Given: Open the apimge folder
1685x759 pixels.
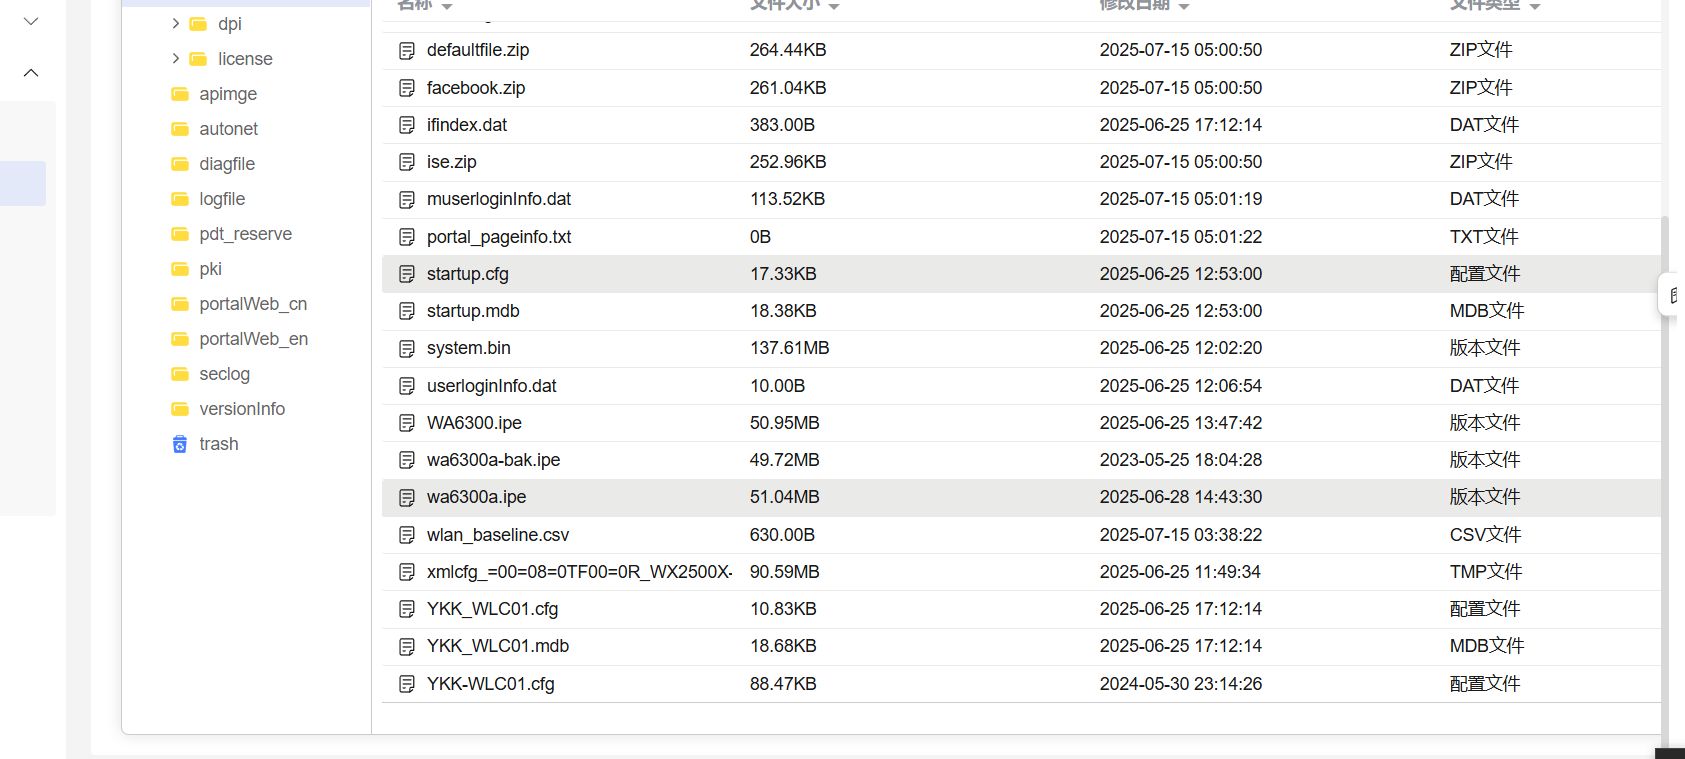Looking at the screenshot, I should [x=228, y=94].
